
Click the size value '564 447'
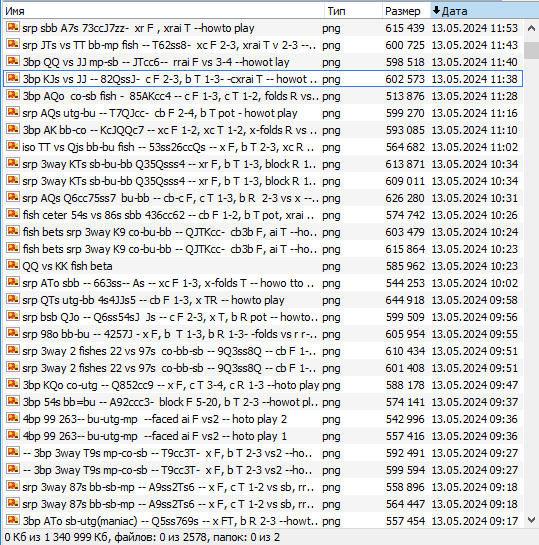[405, 504]
